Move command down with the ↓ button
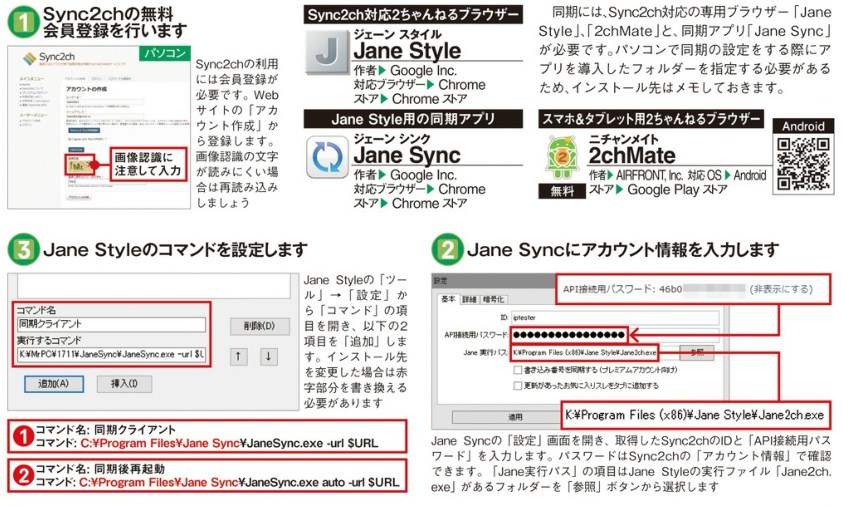 click(x=268, y=356)
